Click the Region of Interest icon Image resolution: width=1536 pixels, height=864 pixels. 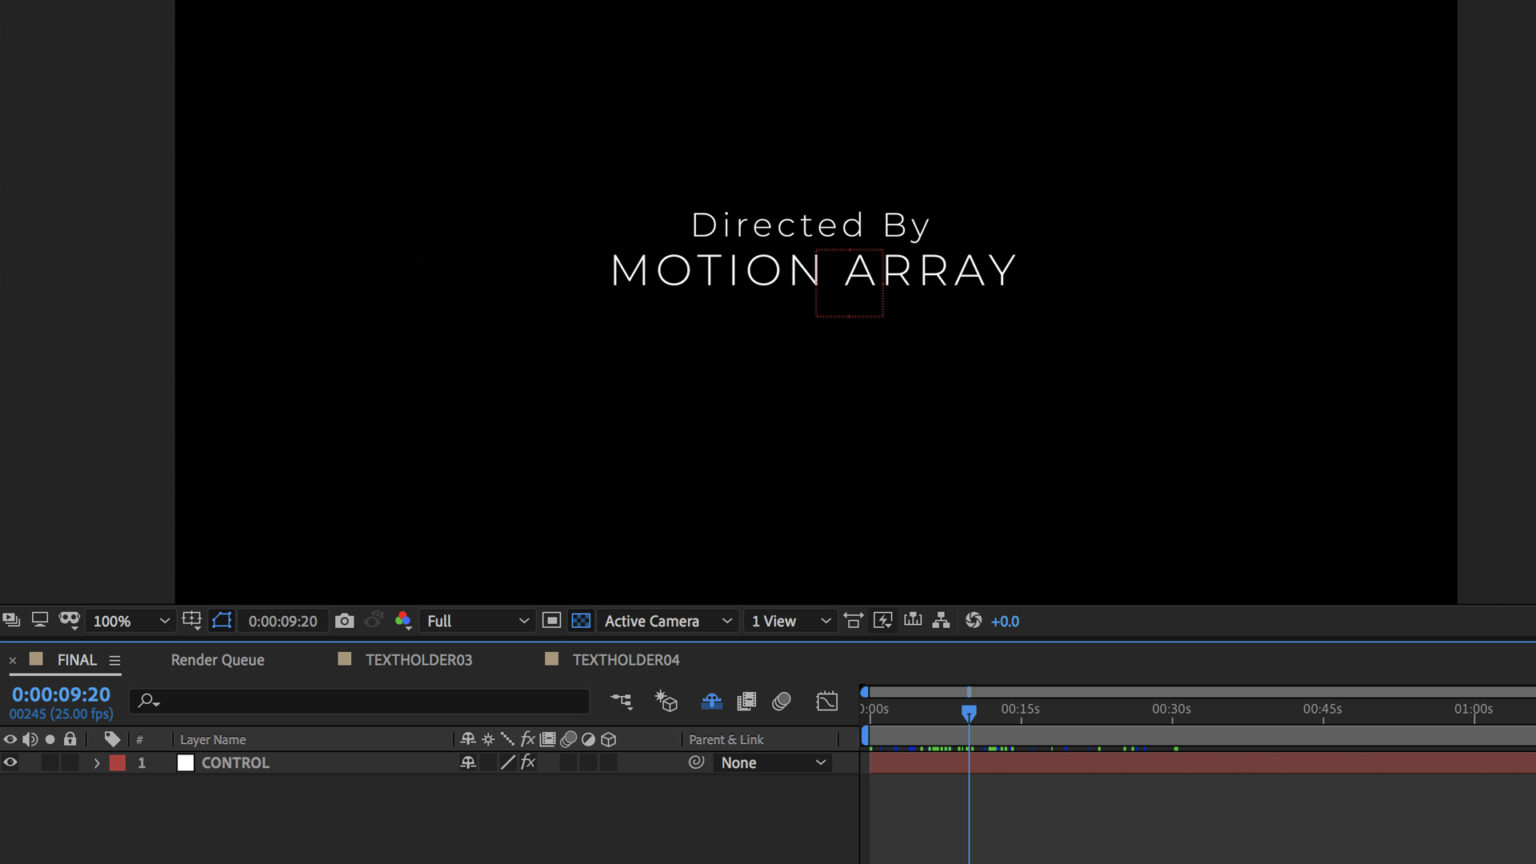[551, 621]
